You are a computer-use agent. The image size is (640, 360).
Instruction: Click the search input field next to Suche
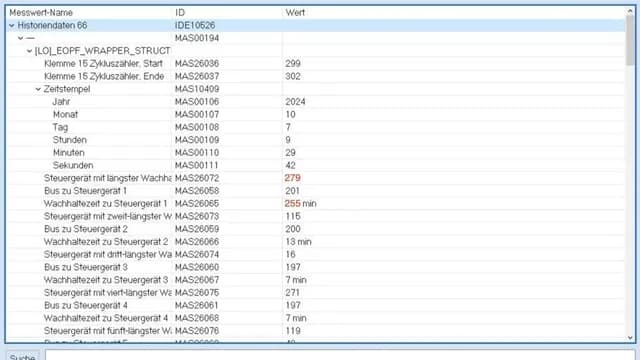340,355
